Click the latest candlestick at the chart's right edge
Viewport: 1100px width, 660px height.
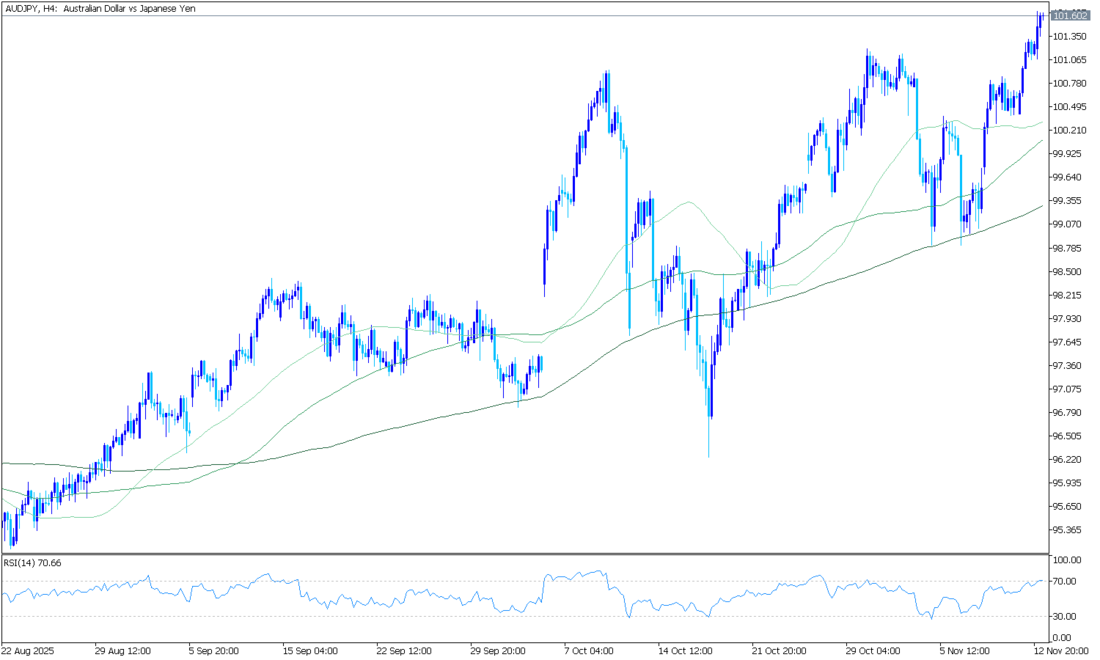1041,18
